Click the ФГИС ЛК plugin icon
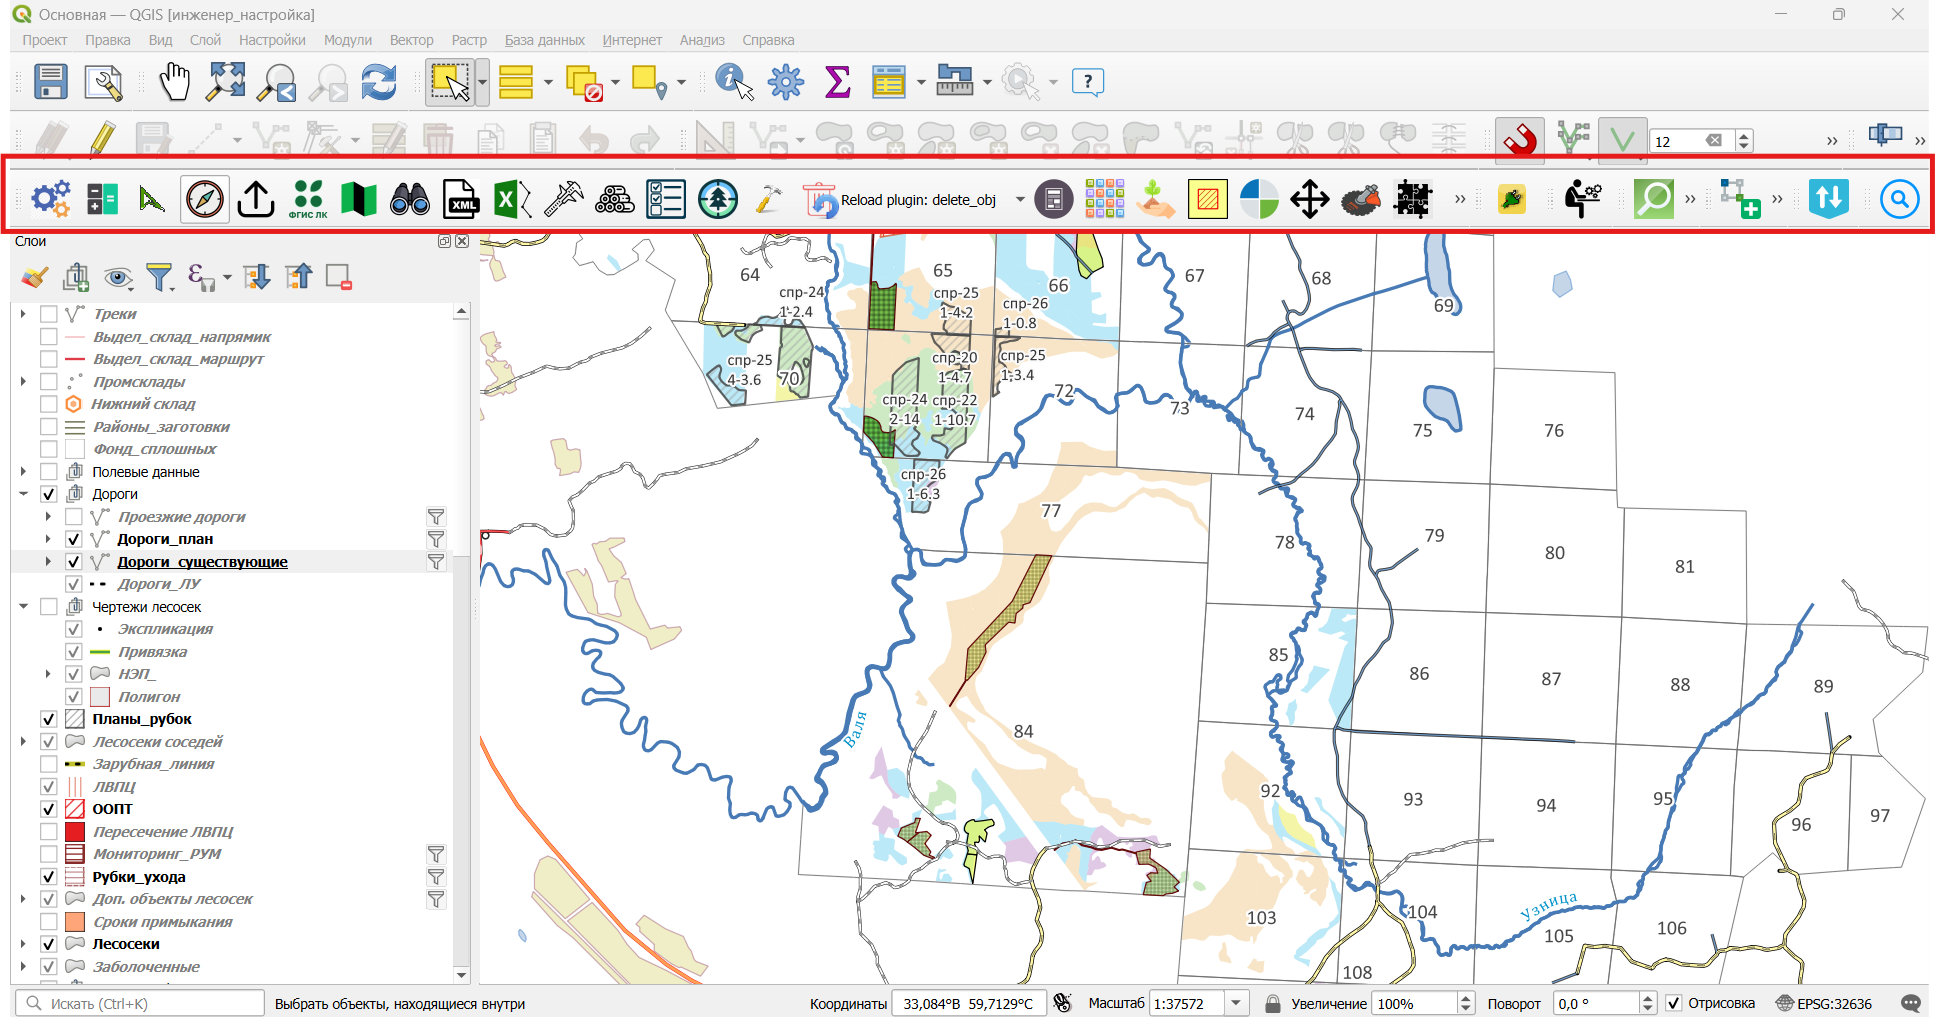Screen dimensions: 1936x1017 point(308,200)
